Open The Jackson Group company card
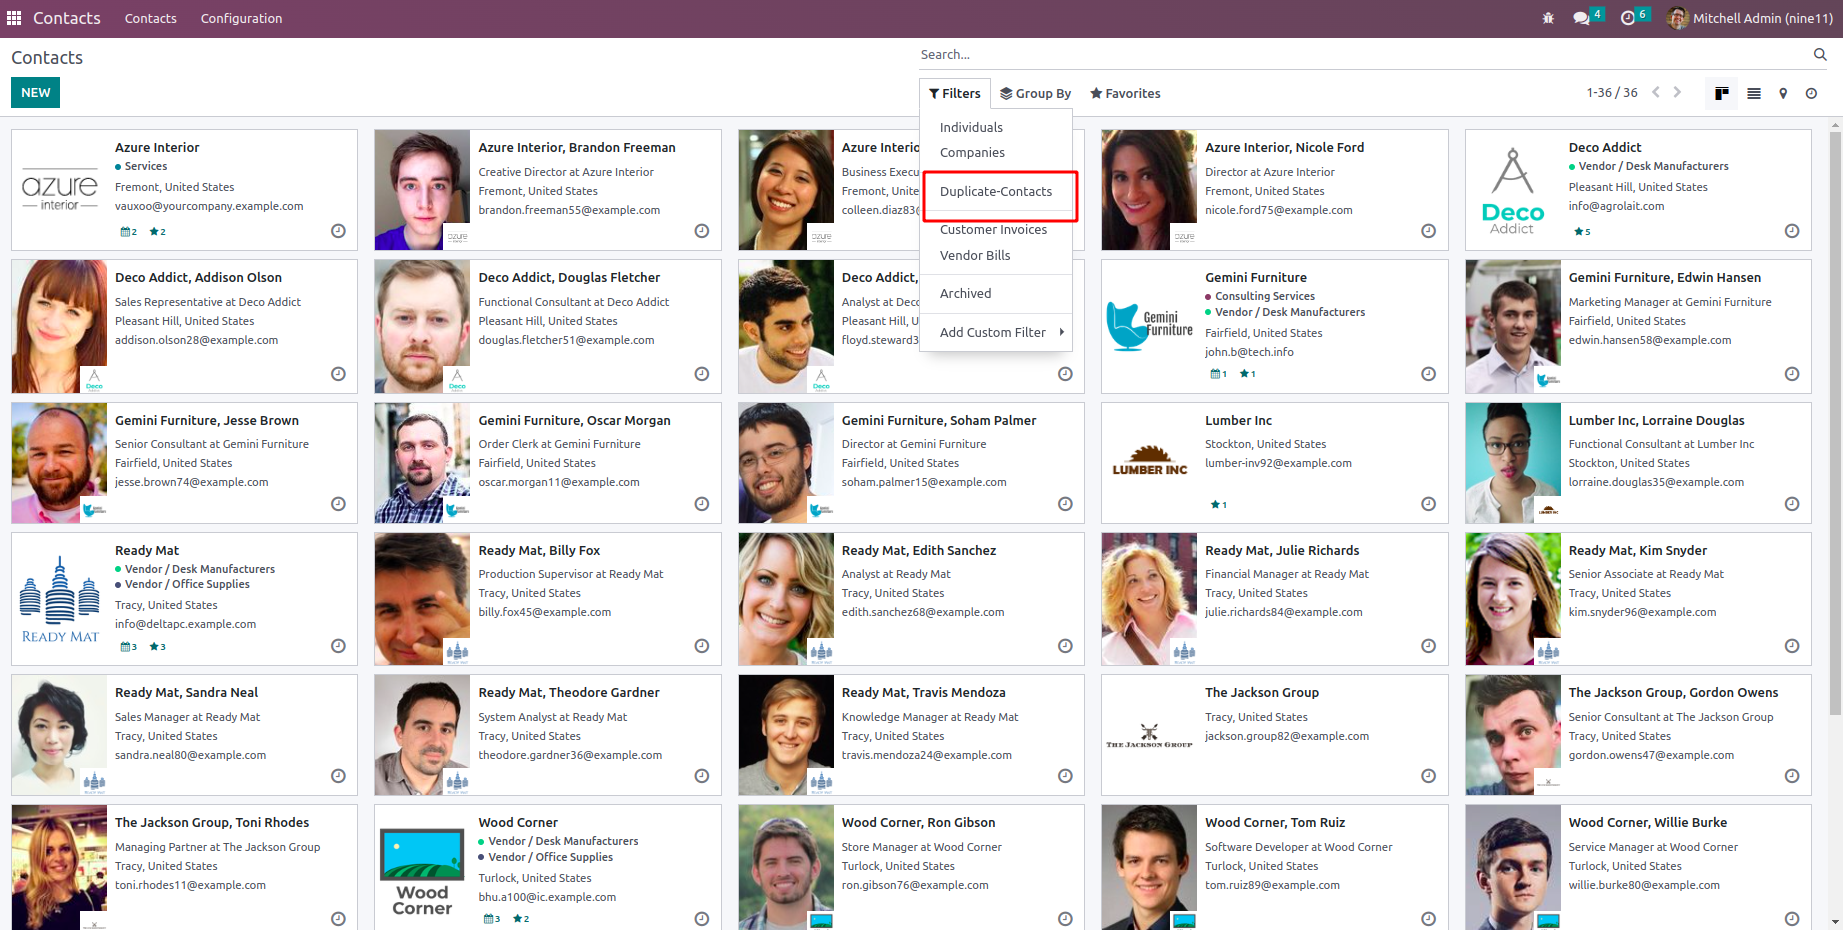 tap(1275, 735)
